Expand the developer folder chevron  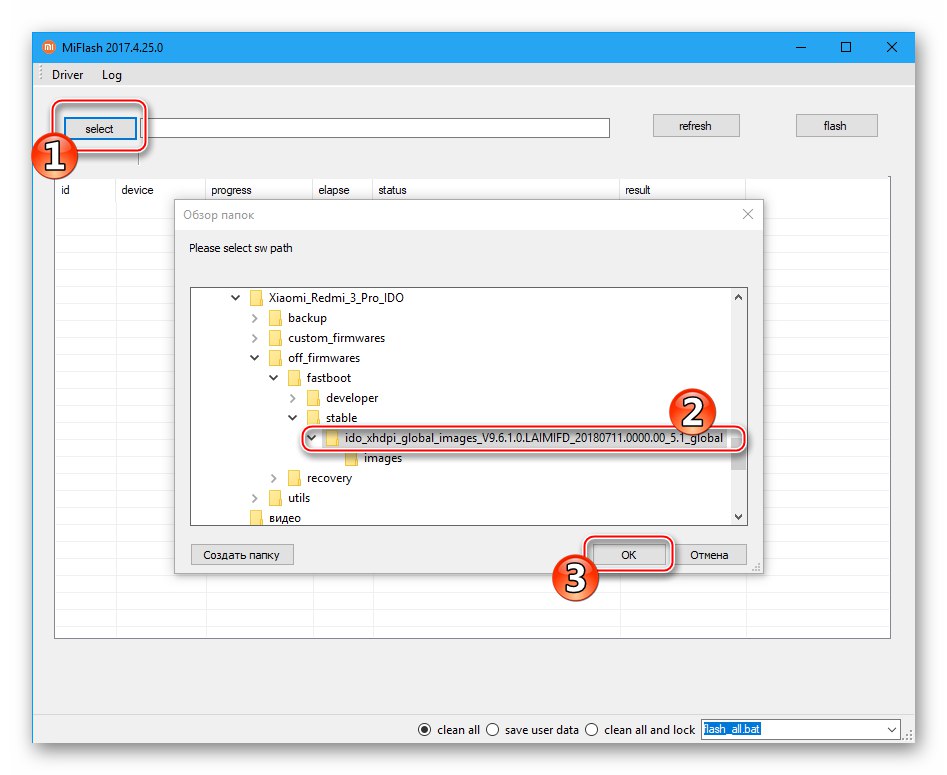(293, 398)
